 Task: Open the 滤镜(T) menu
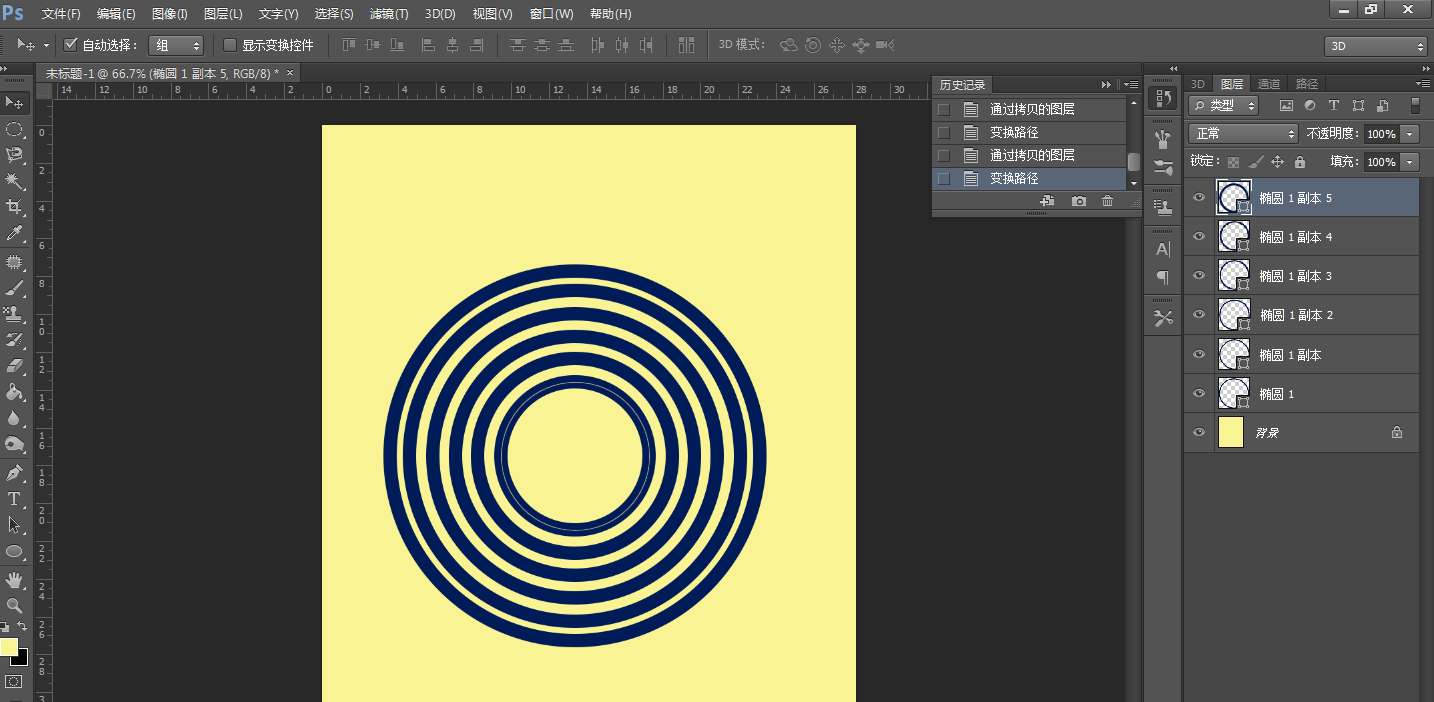389,14
